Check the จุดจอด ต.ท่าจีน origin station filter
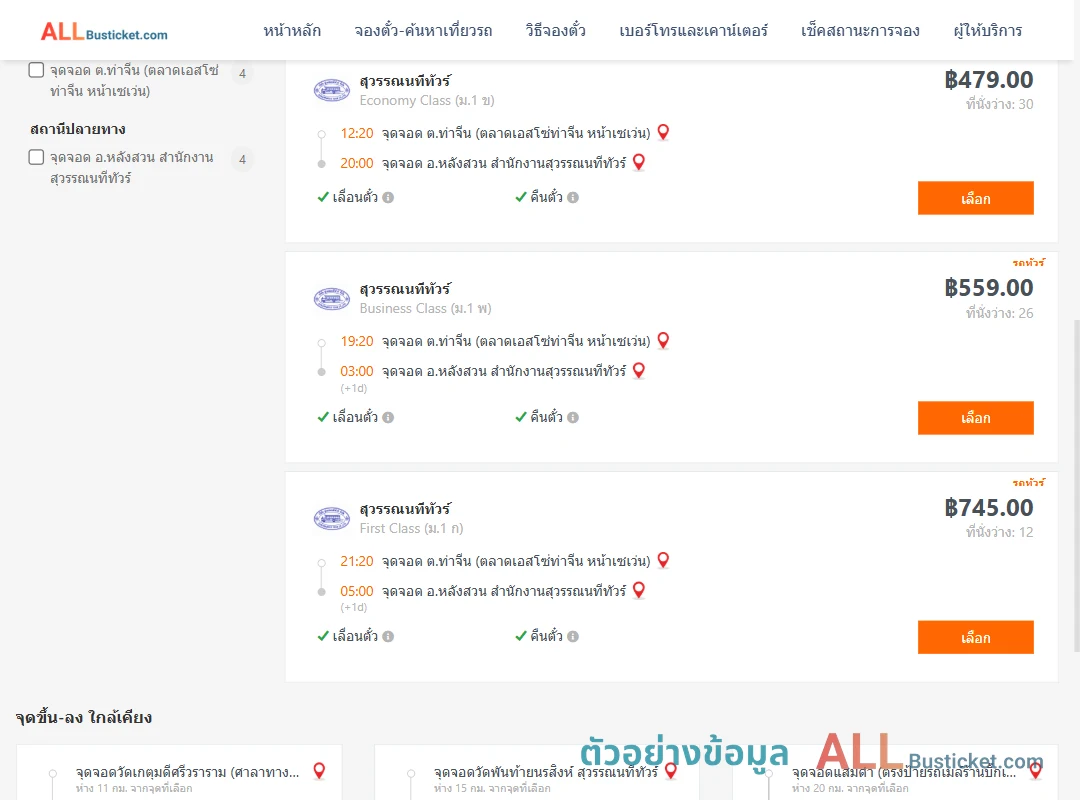The width and height of the screenshot is (1080, 800). pos(37,70)
